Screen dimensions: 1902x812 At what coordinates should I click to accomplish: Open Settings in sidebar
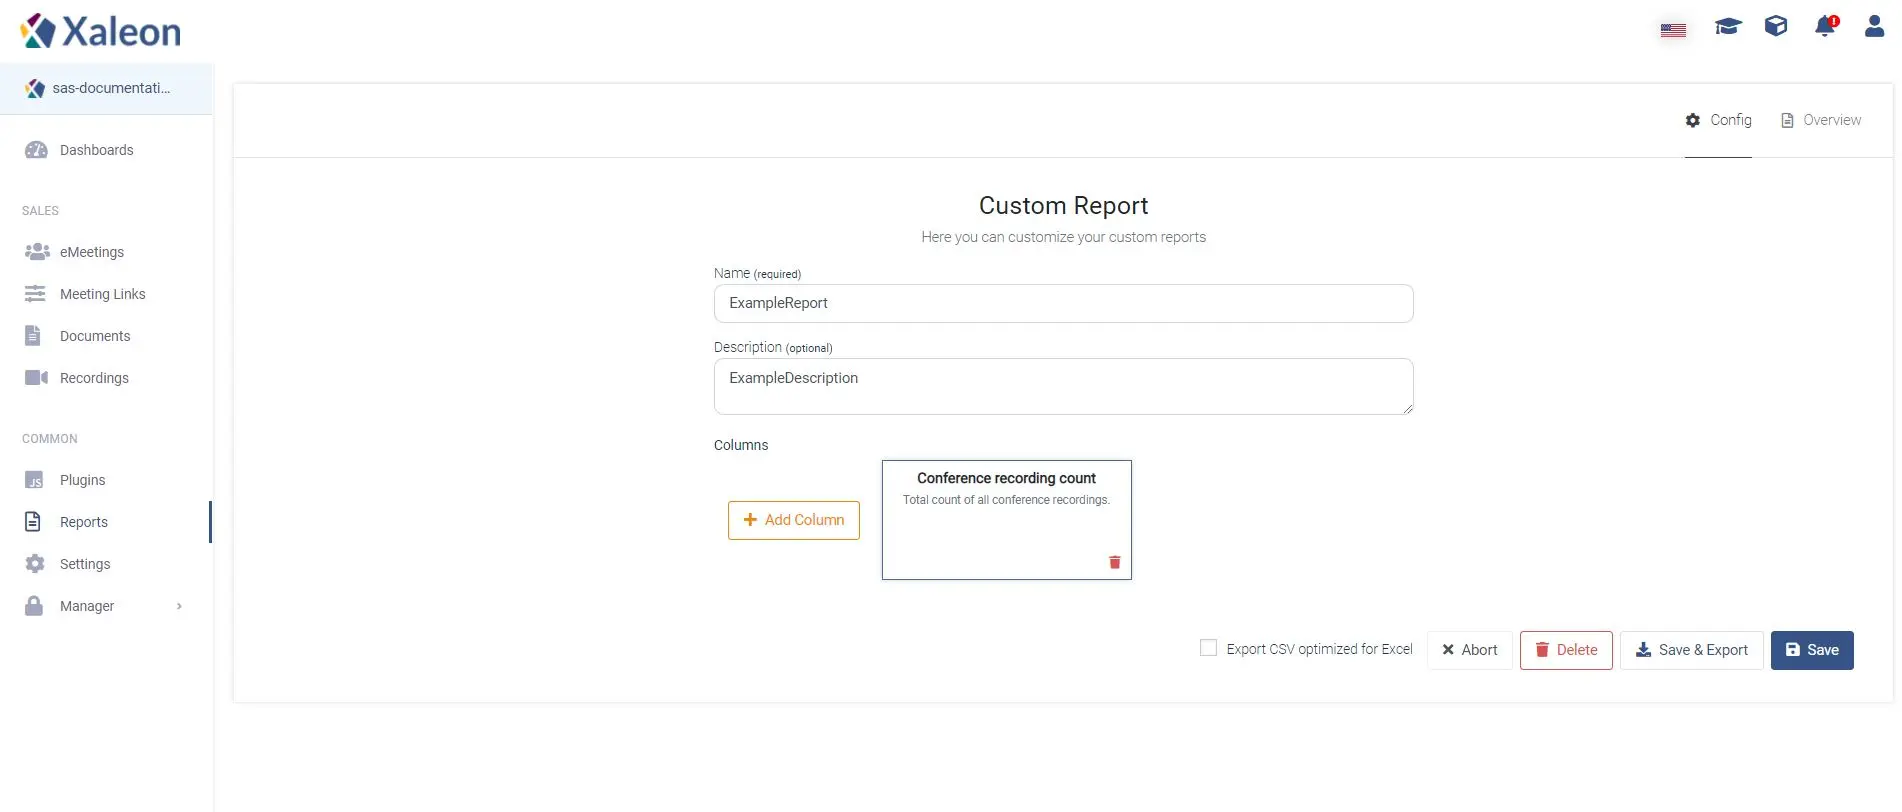click(106, 564)
